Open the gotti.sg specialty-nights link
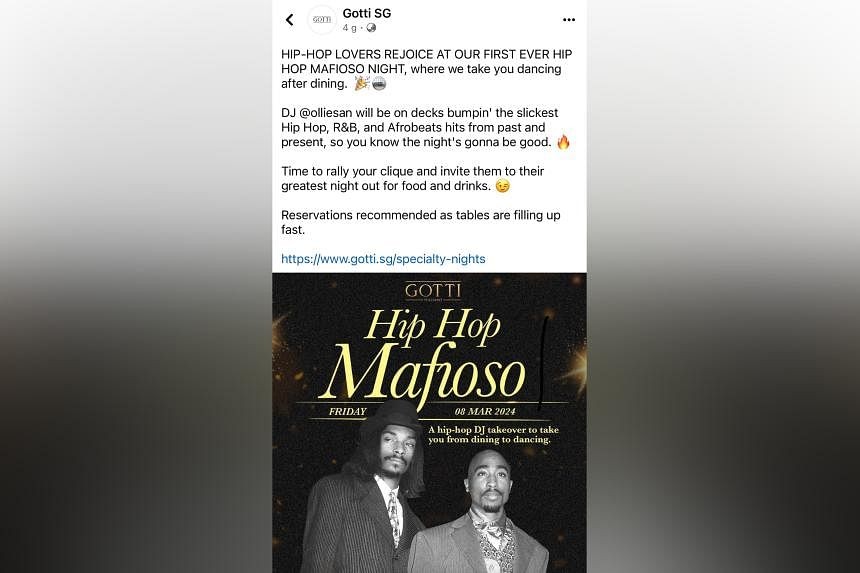This screenshot has height=573, width=860. [383, 259]
